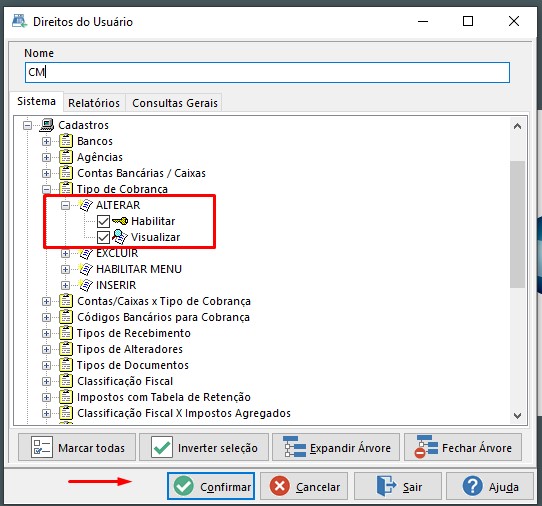Image resolution: width=542 pixels, height=506 pixels.
Task: Collapse the ALTERAR node
Action: tap(65, 205)
